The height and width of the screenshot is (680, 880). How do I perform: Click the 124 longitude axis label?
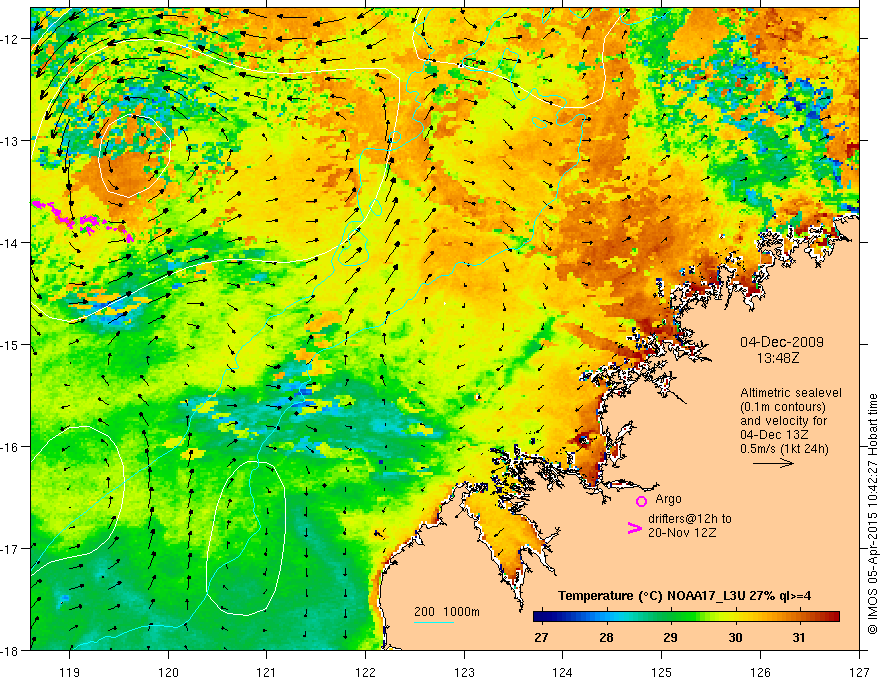(563, 672)
